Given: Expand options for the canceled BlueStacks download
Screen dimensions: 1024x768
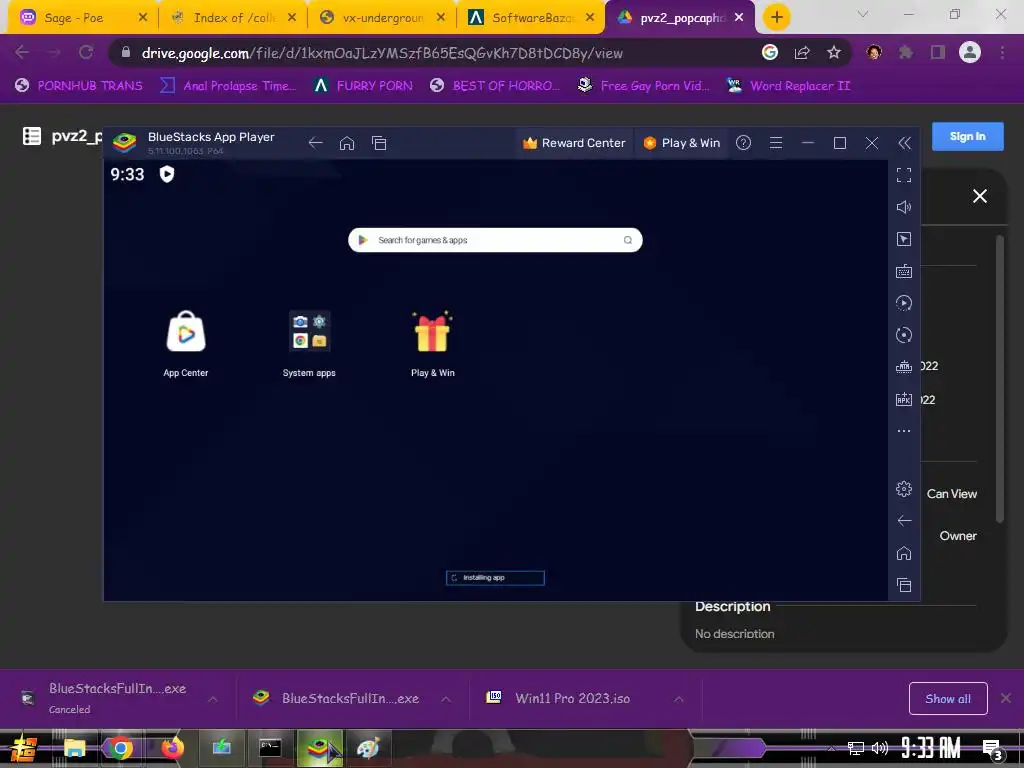Looking at the screenshot, I should 213,699.
